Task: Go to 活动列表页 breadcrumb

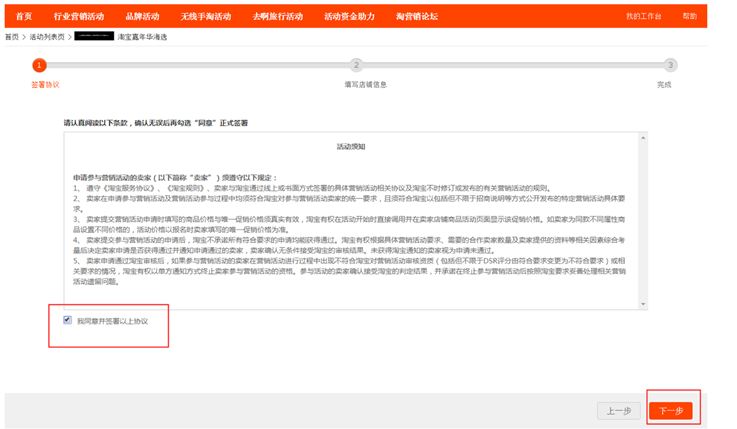Action: coord(47,37)
